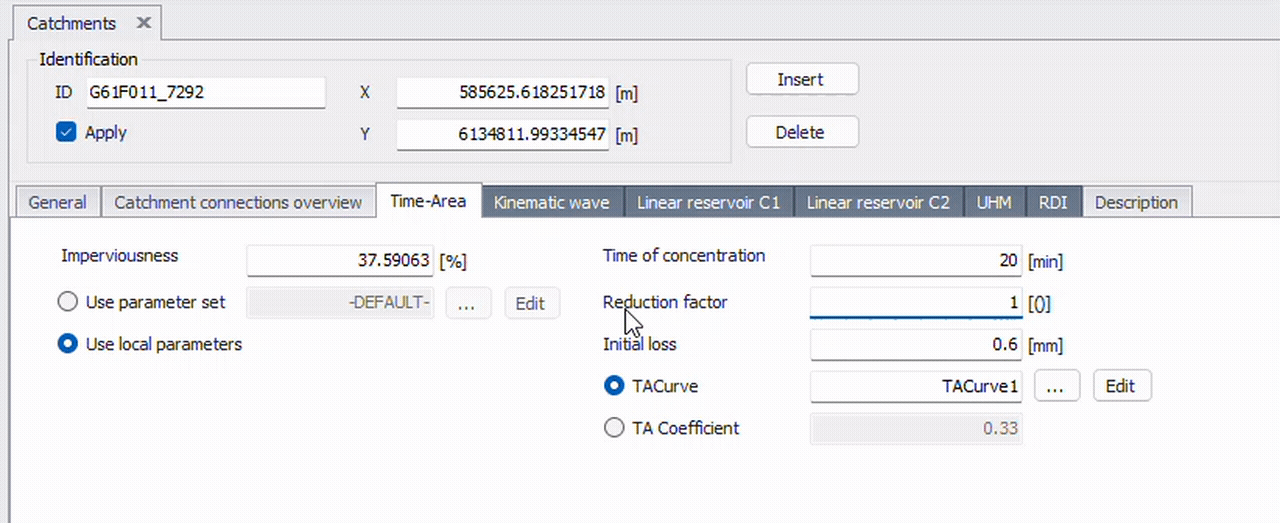Screen dimensions: 1280x523
Task: Browse TACurve with the ellipsis button
Action: 1056,386
